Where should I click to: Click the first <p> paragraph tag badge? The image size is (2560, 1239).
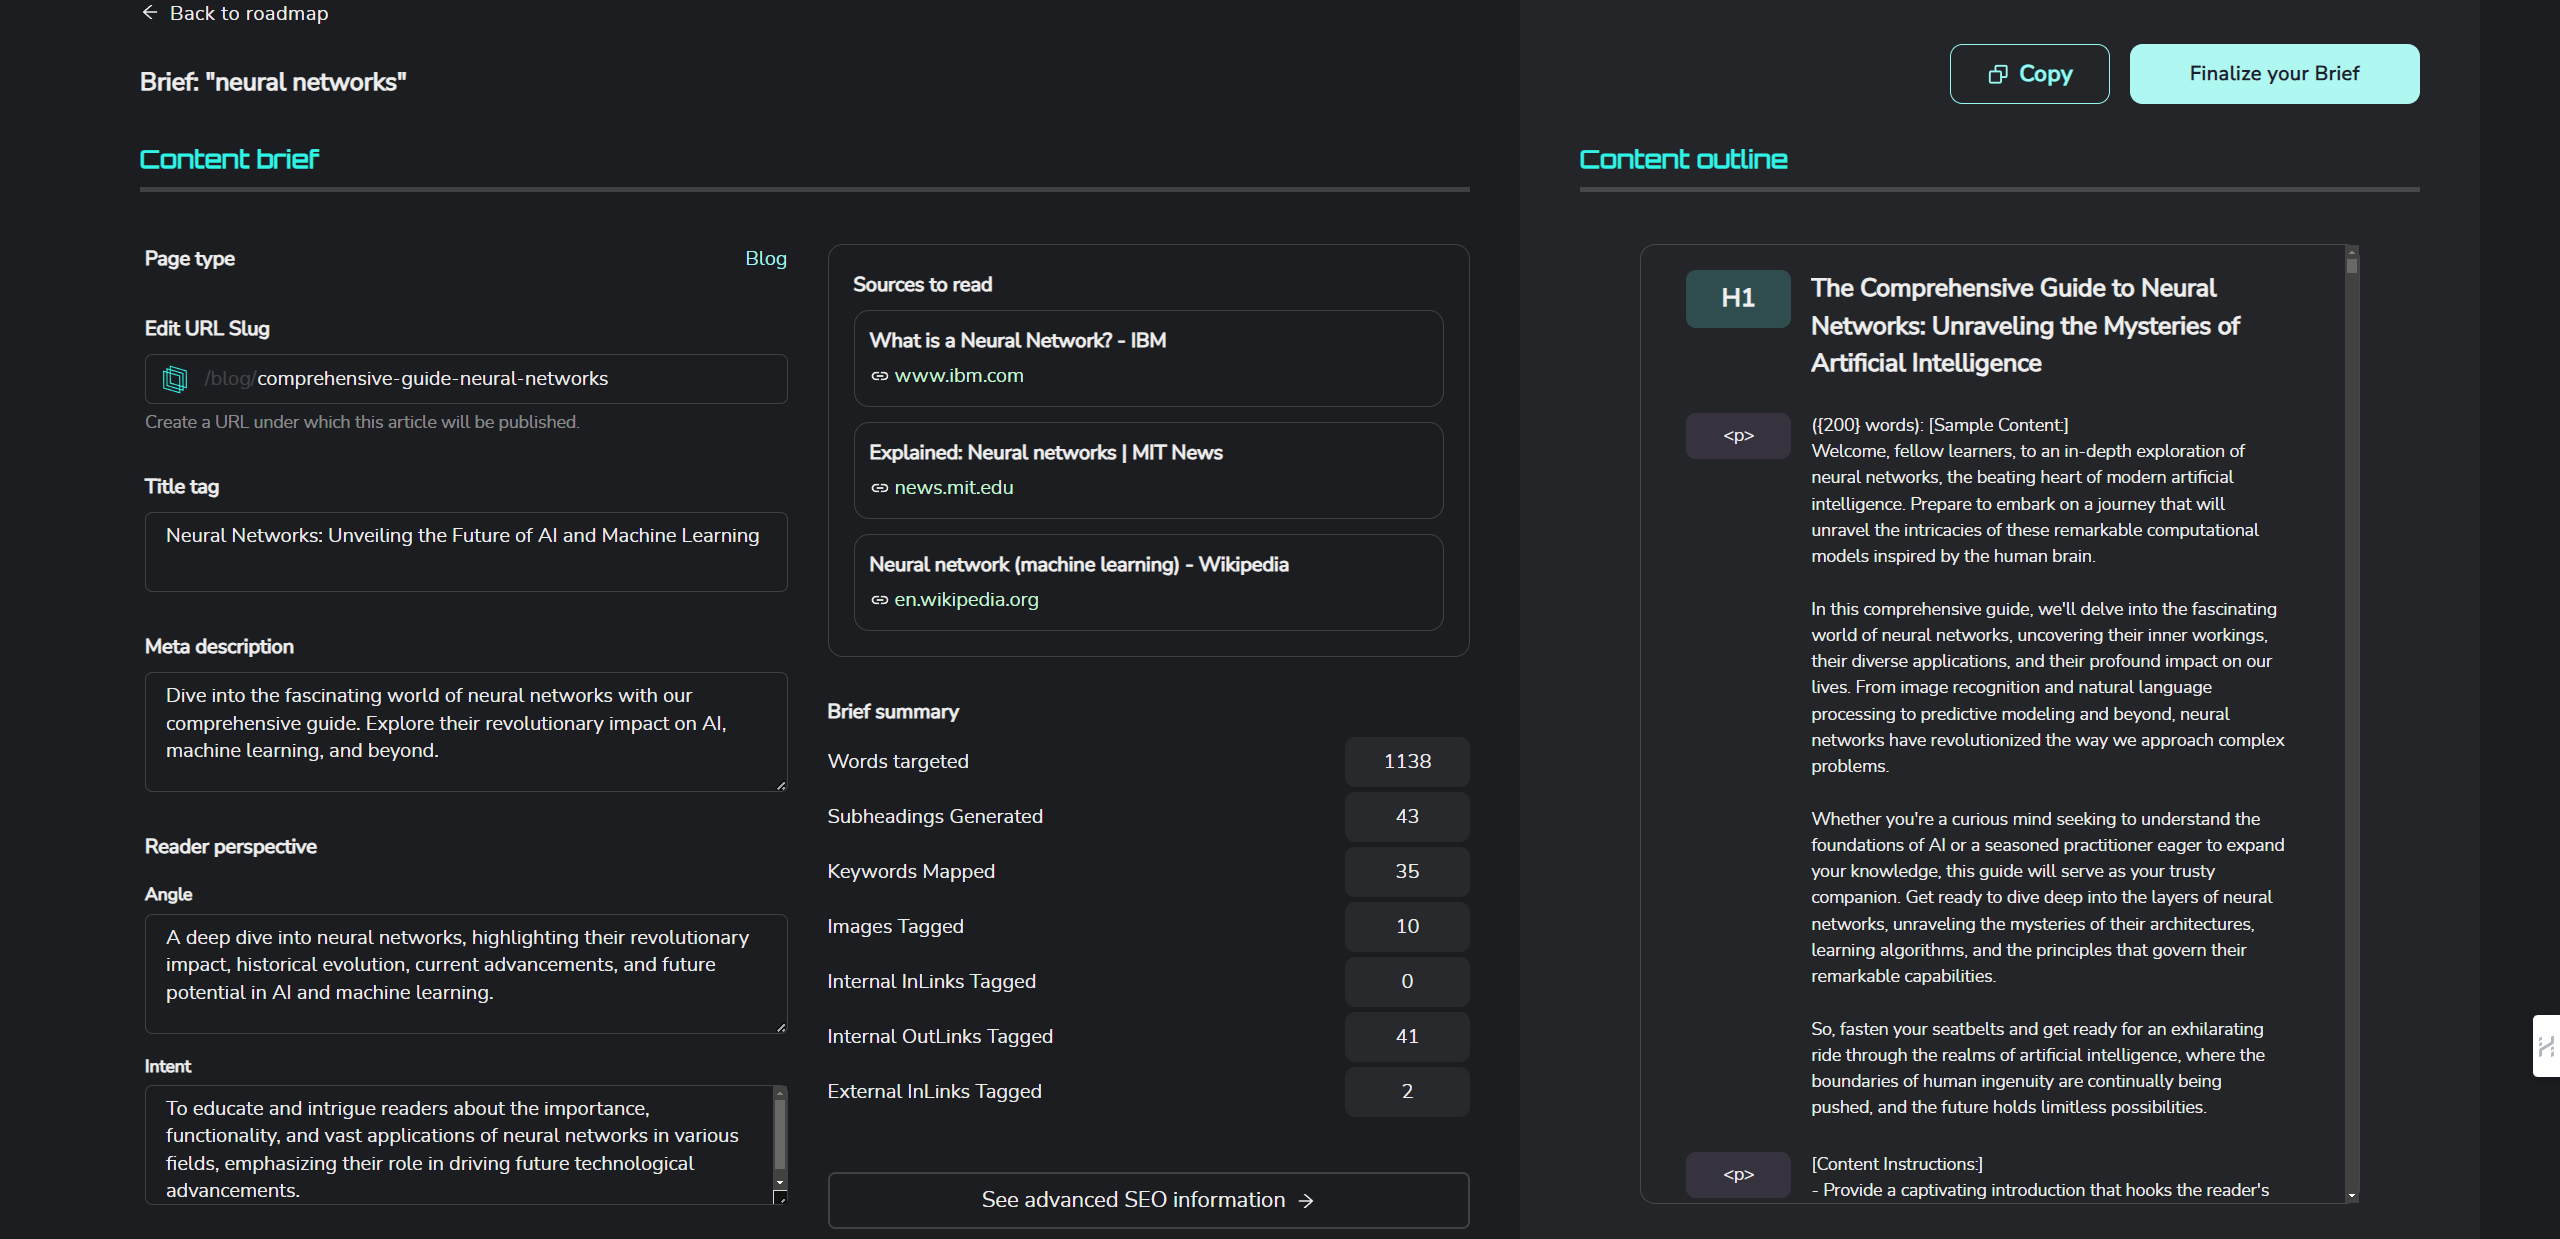coord(1738,436)
